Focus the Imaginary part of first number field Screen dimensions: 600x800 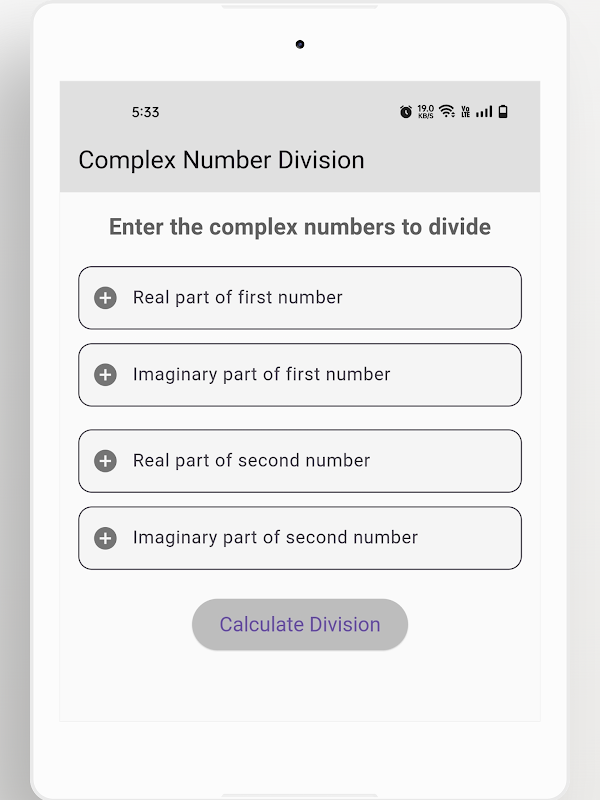click(x=320, y=375)
